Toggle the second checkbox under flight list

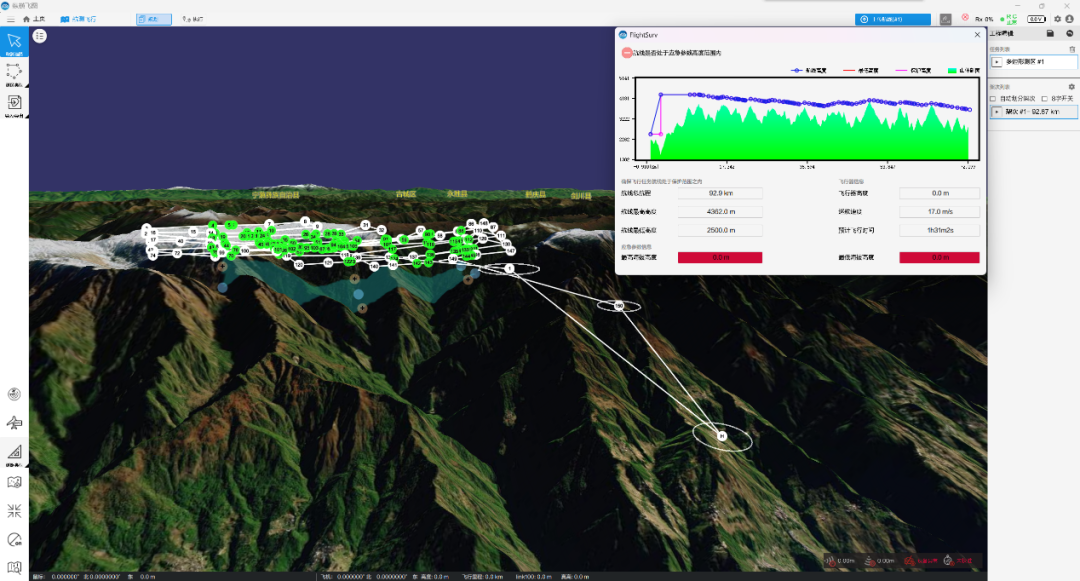pyautogui.click(x=1044, y=99)
